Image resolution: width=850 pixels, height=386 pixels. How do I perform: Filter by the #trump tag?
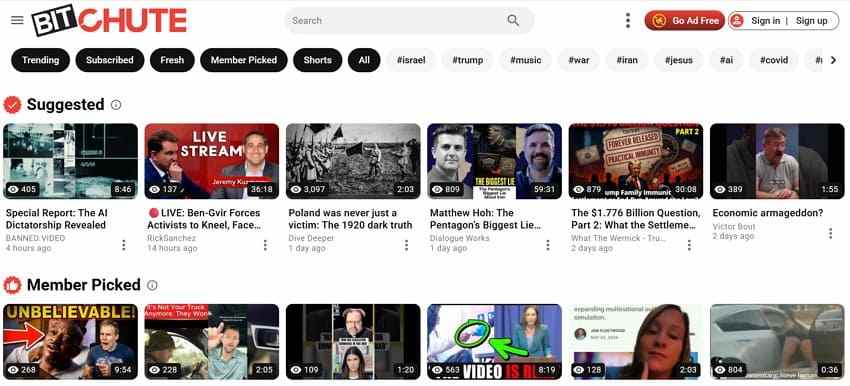[x=467, y=60]
